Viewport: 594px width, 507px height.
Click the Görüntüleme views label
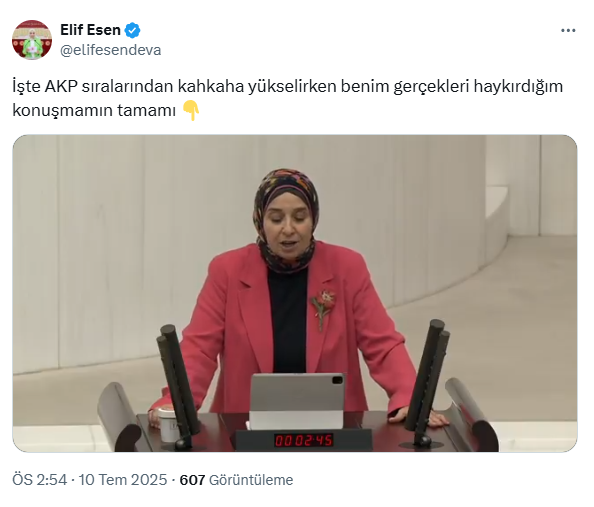click(251, 480)
